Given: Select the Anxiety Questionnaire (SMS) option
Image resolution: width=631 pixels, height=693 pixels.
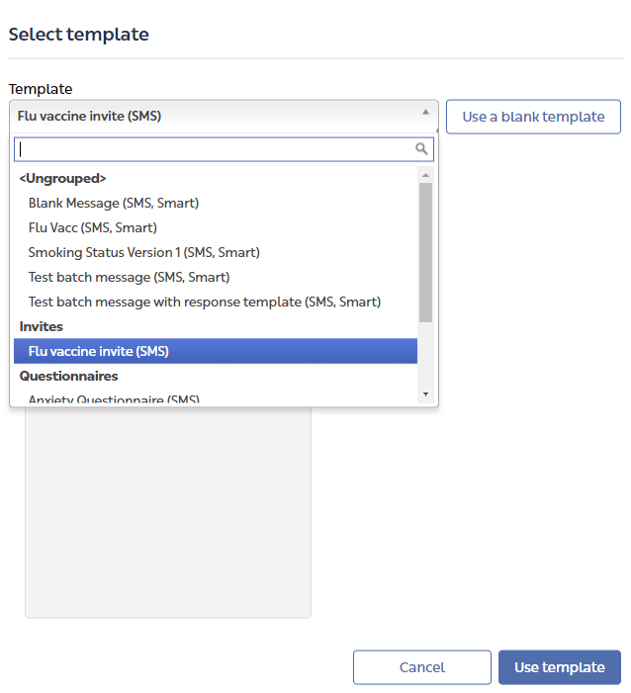Looking at the screenshot, I should pyautogui.click(x=113, y=399).
